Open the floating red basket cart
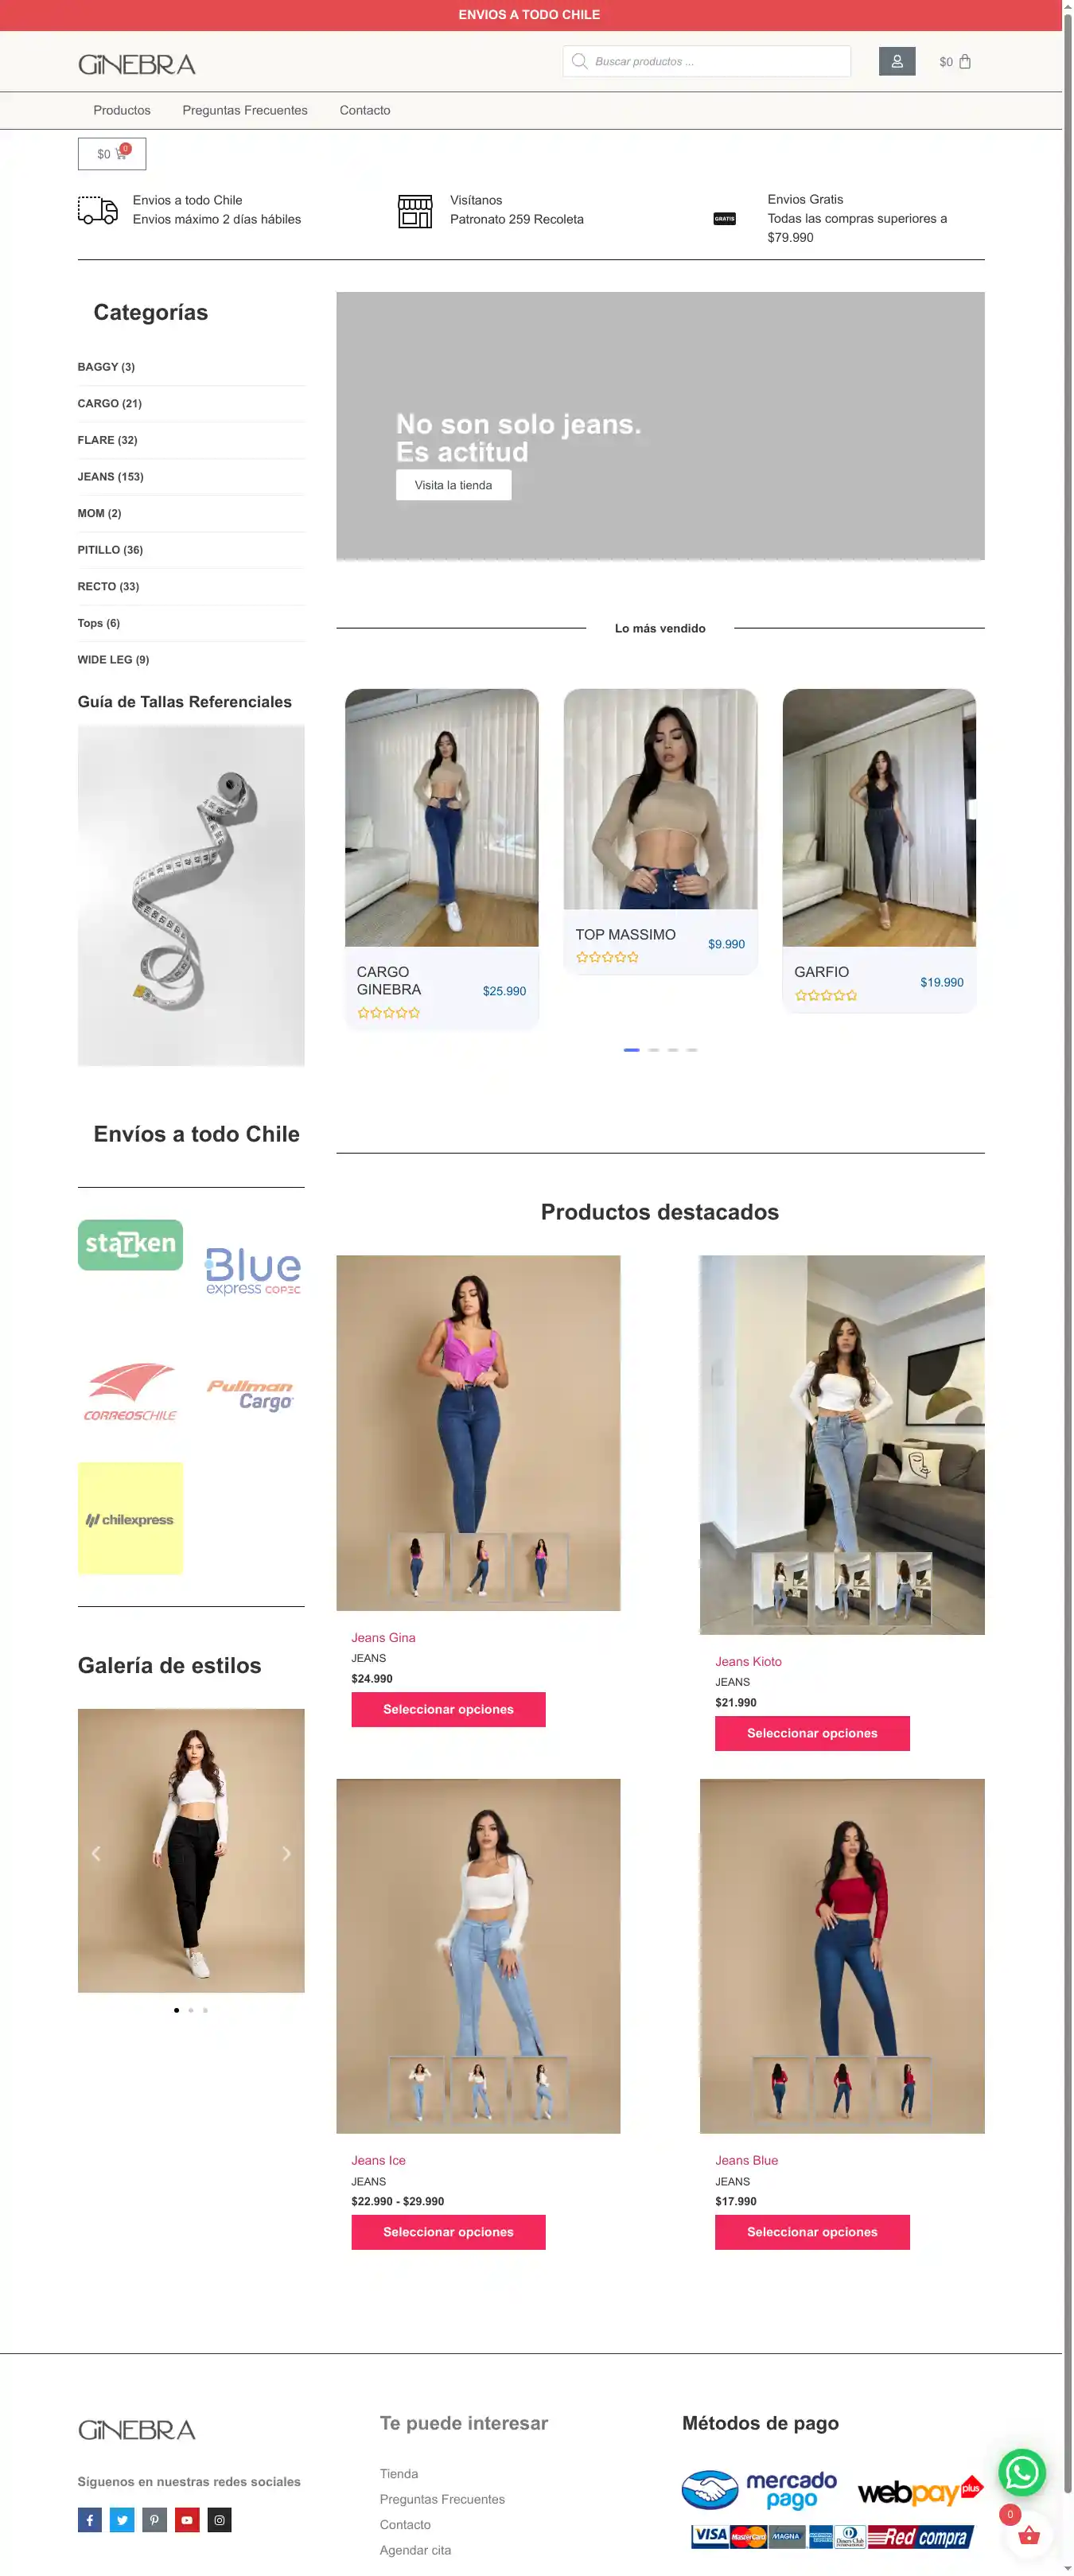Screen dimensions: 1074x2576 tap(1028, 2535)
